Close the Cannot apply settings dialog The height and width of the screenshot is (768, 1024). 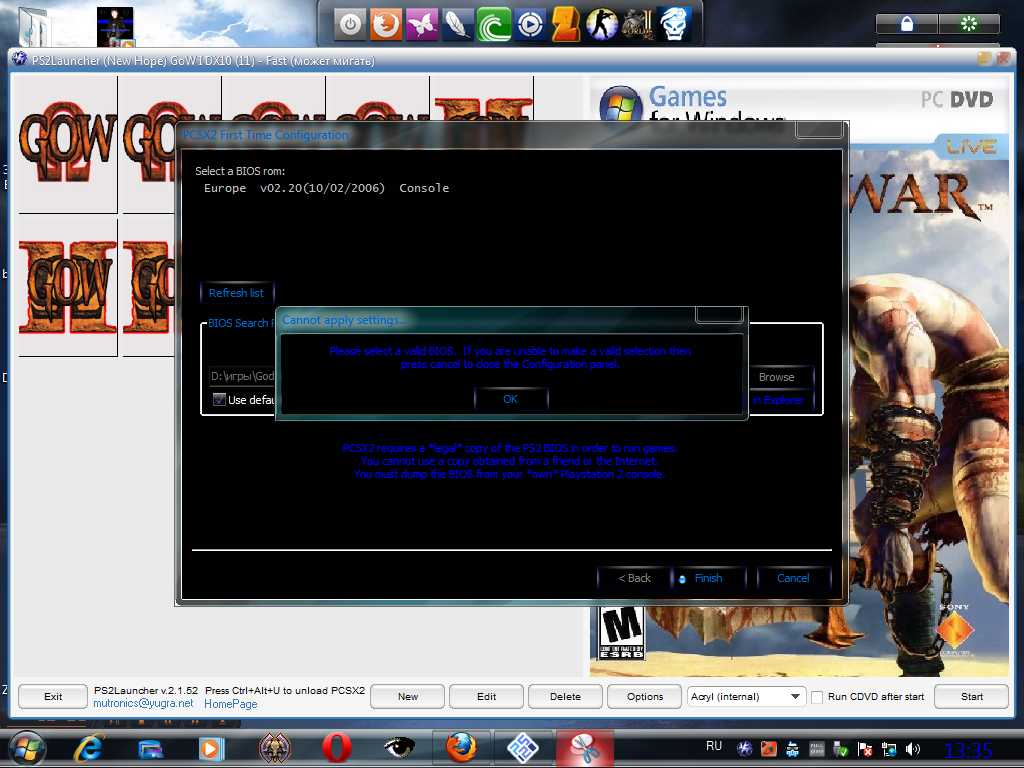click(719, 315)
